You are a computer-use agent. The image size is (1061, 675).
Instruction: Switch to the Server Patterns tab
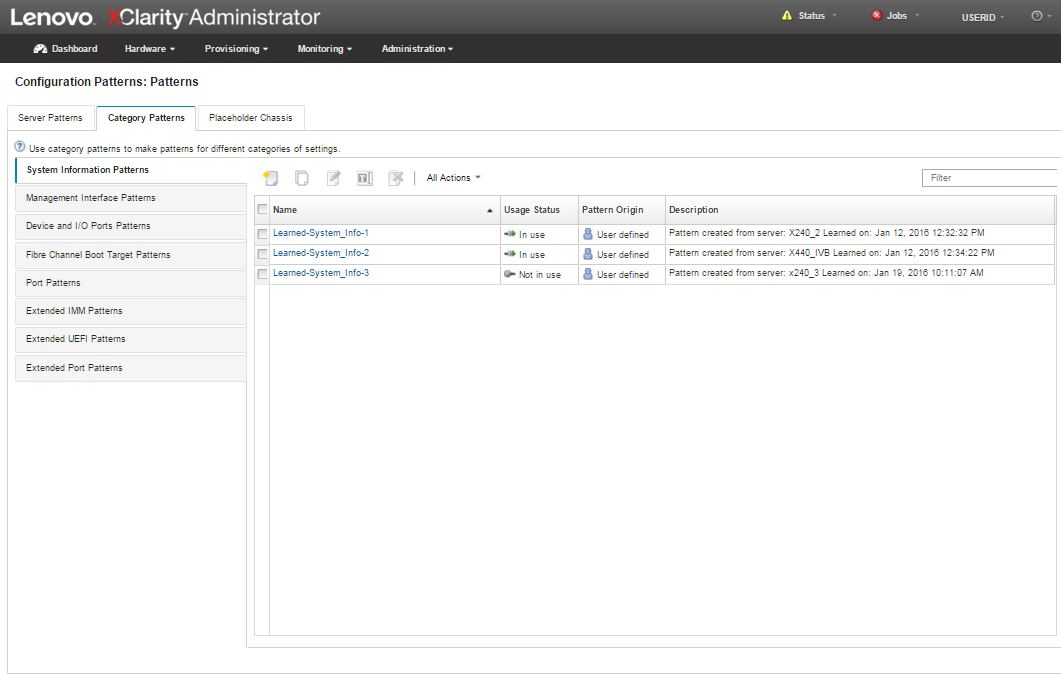(x=51, y=118)
